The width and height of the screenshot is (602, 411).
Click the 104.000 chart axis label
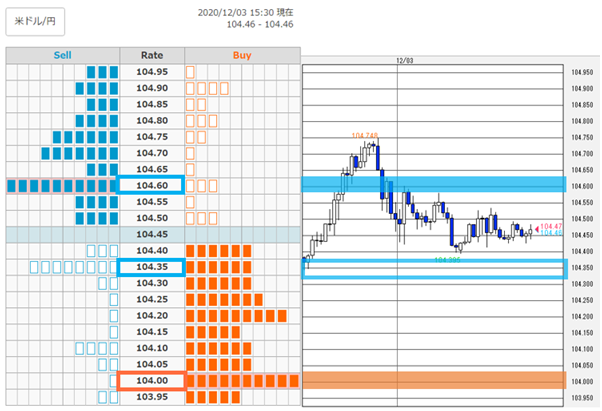coord(582,381)
